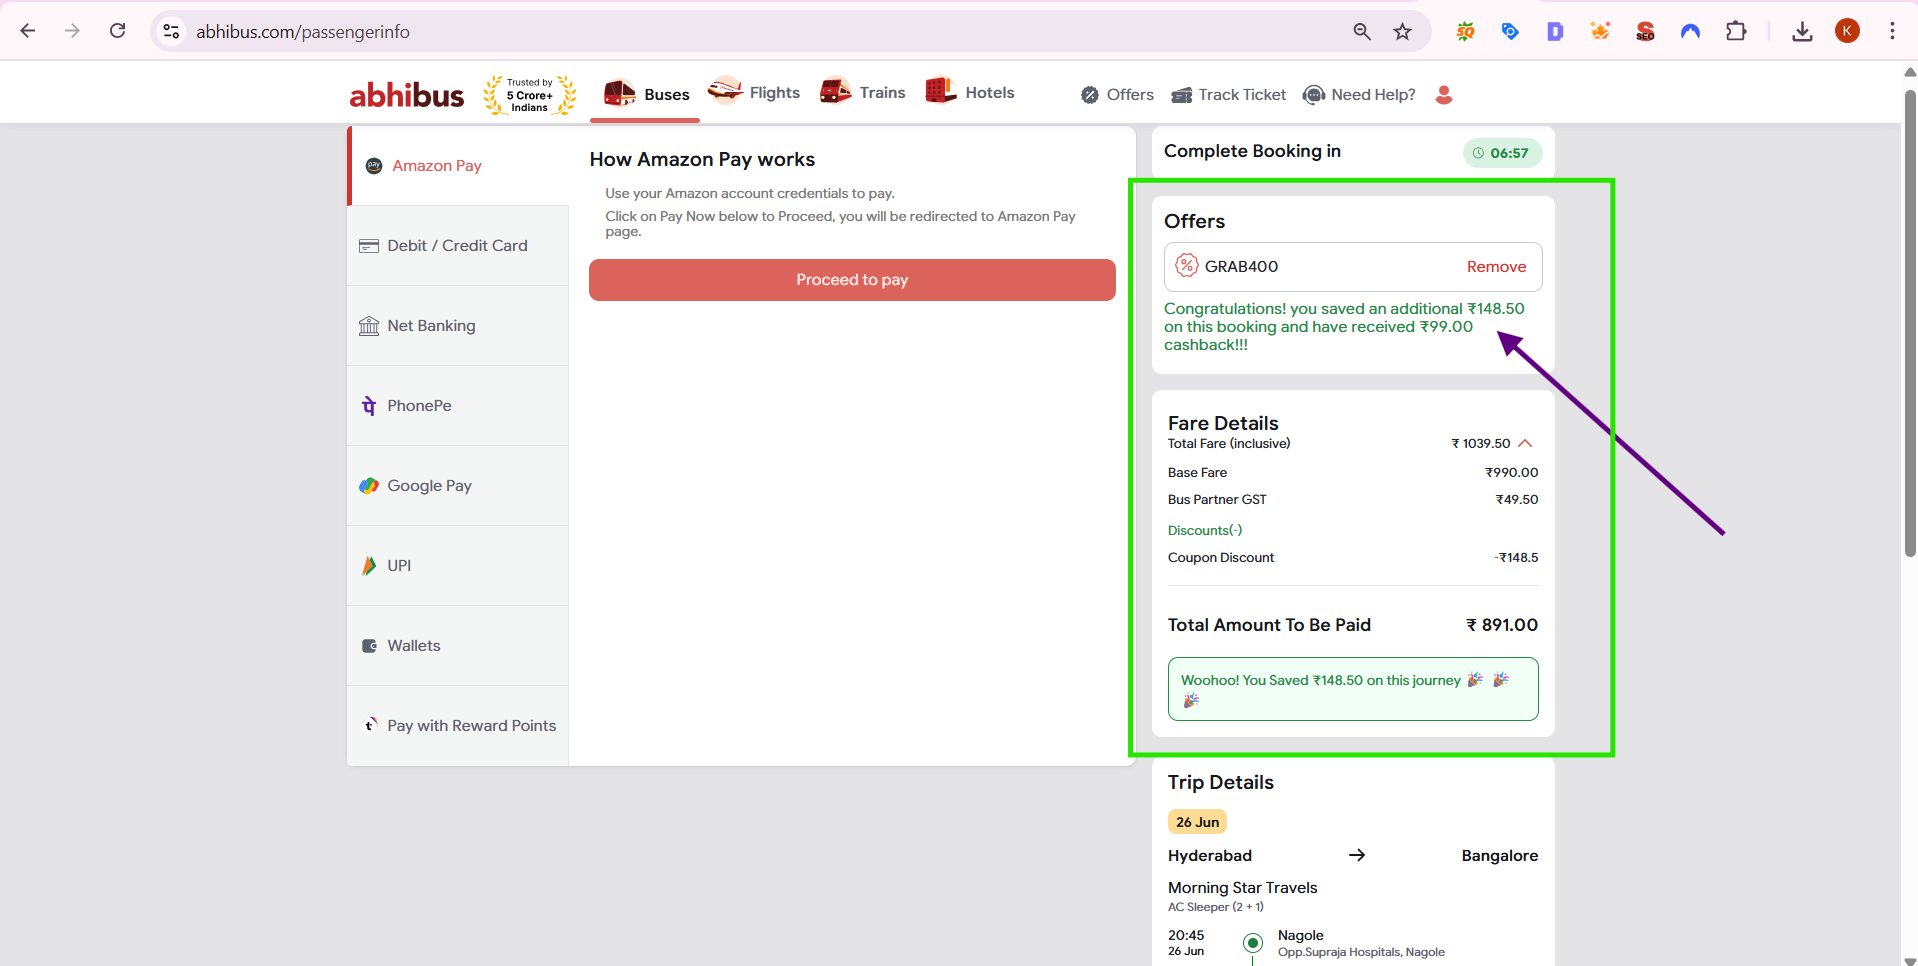This screenshot has width=1918, height=966.
Task: Click the Bangalore destination city text
Action: [1500, 856]
